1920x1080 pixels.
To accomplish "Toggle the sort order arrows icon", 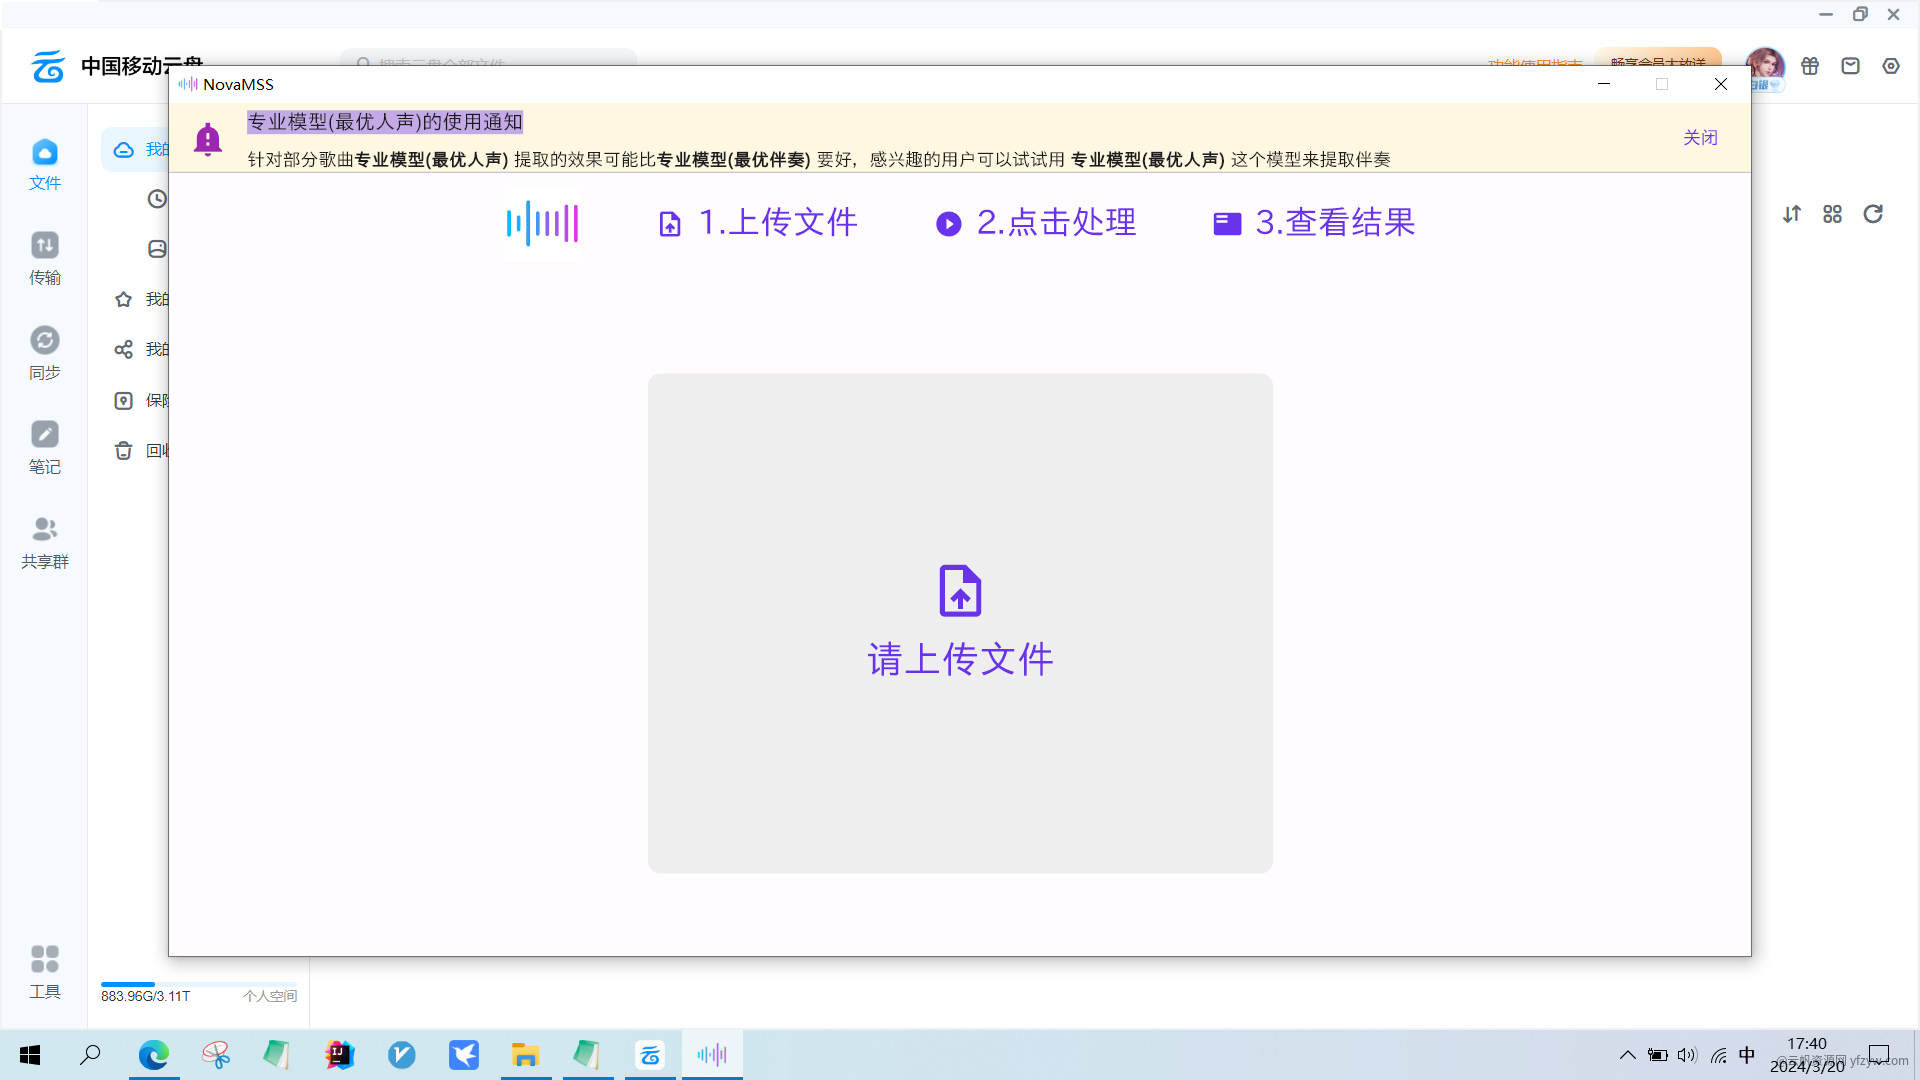I will (1792, 214).
